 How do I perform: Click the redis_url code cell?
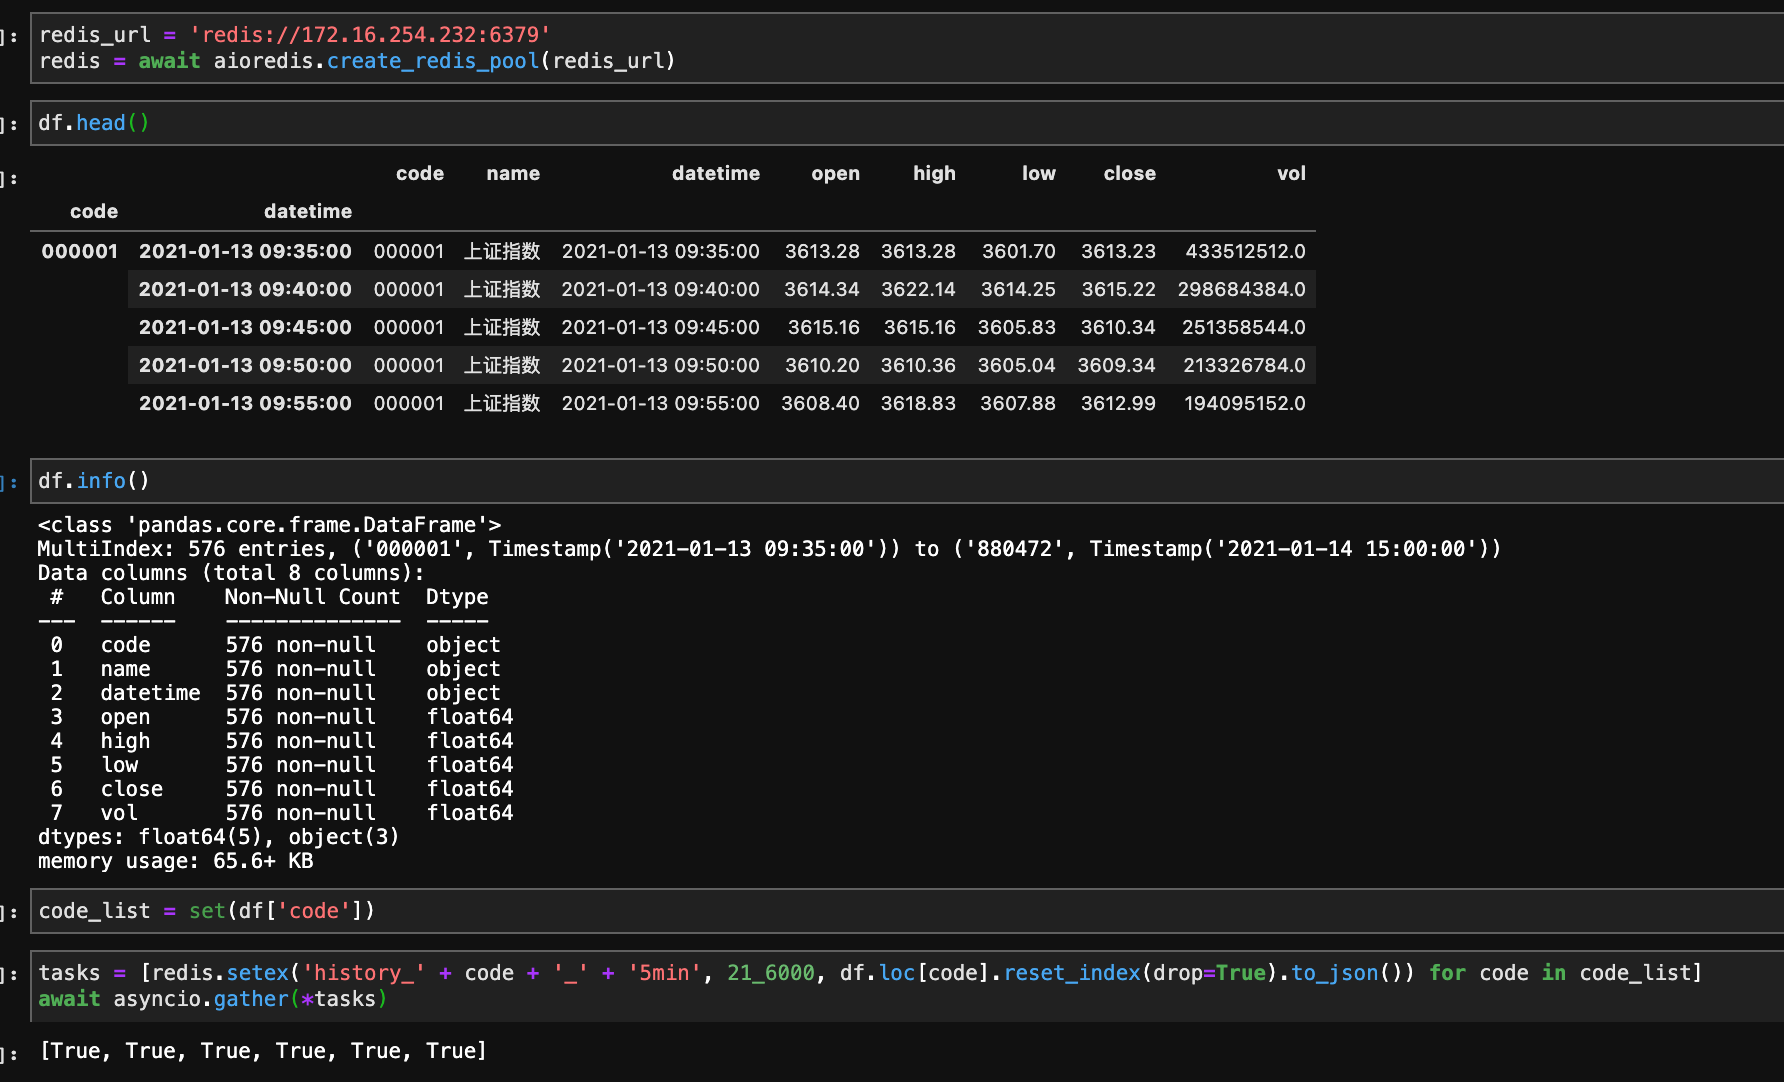[x=907, y=48]
